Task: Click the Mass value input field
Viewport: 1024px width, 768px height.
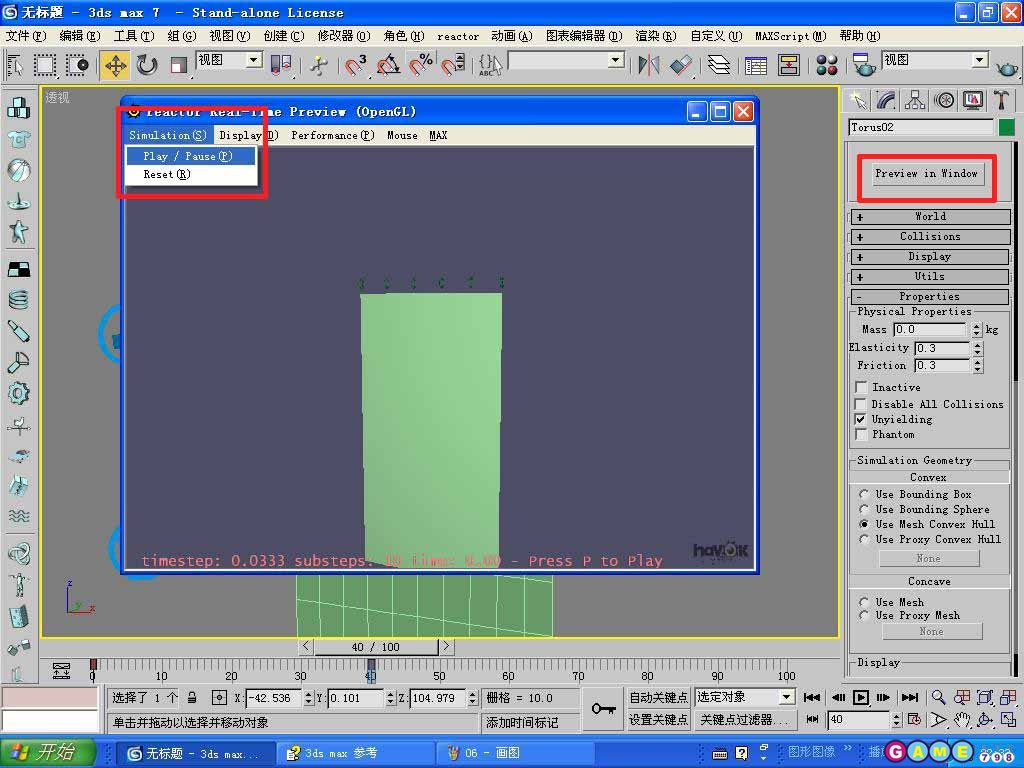Action: (x=930, y=329)
